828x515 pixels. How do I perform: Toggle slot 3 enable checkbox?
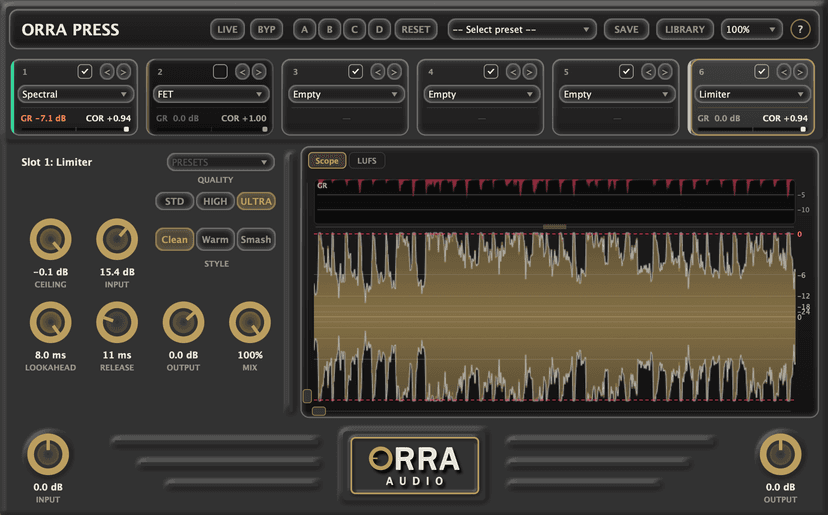355,71
